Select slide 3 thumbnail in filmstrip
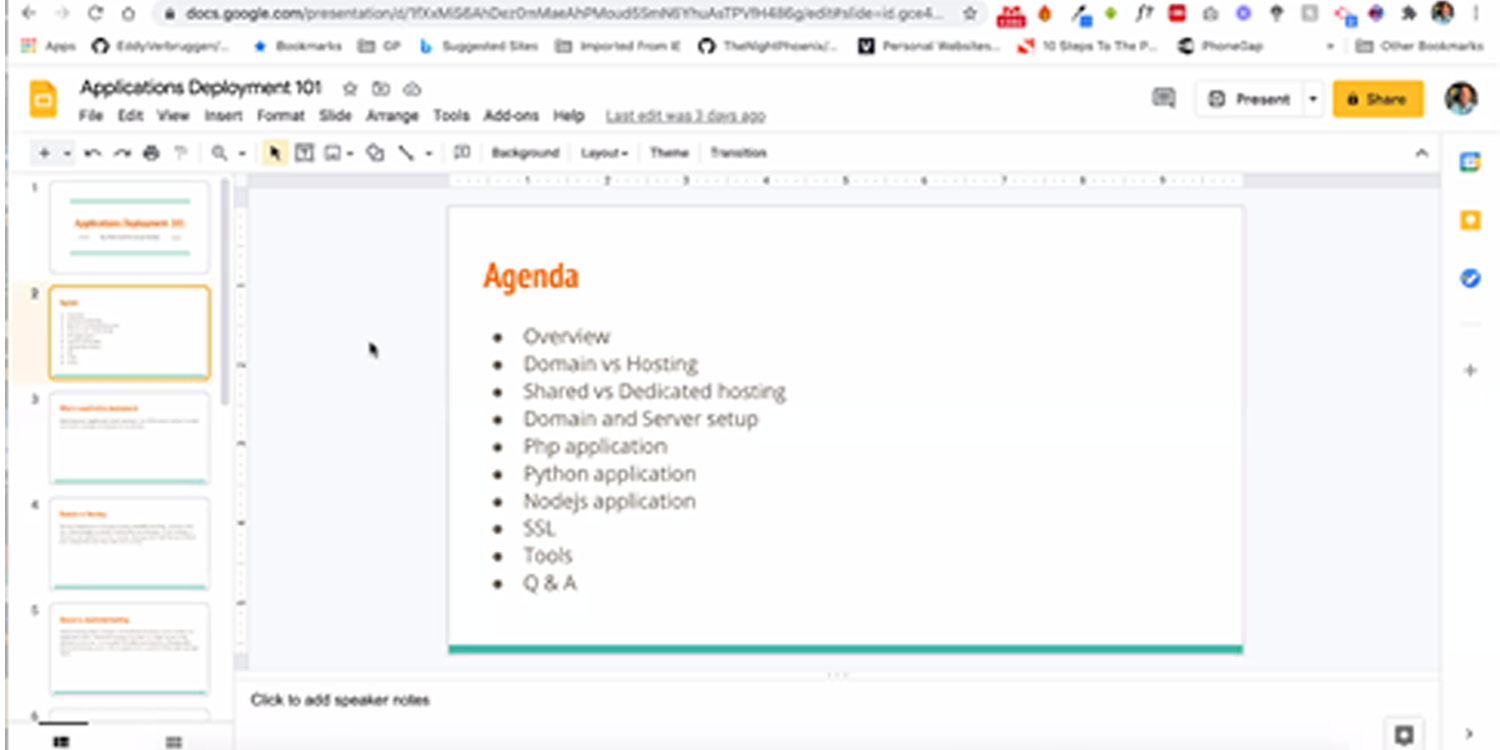 point(129,437)
